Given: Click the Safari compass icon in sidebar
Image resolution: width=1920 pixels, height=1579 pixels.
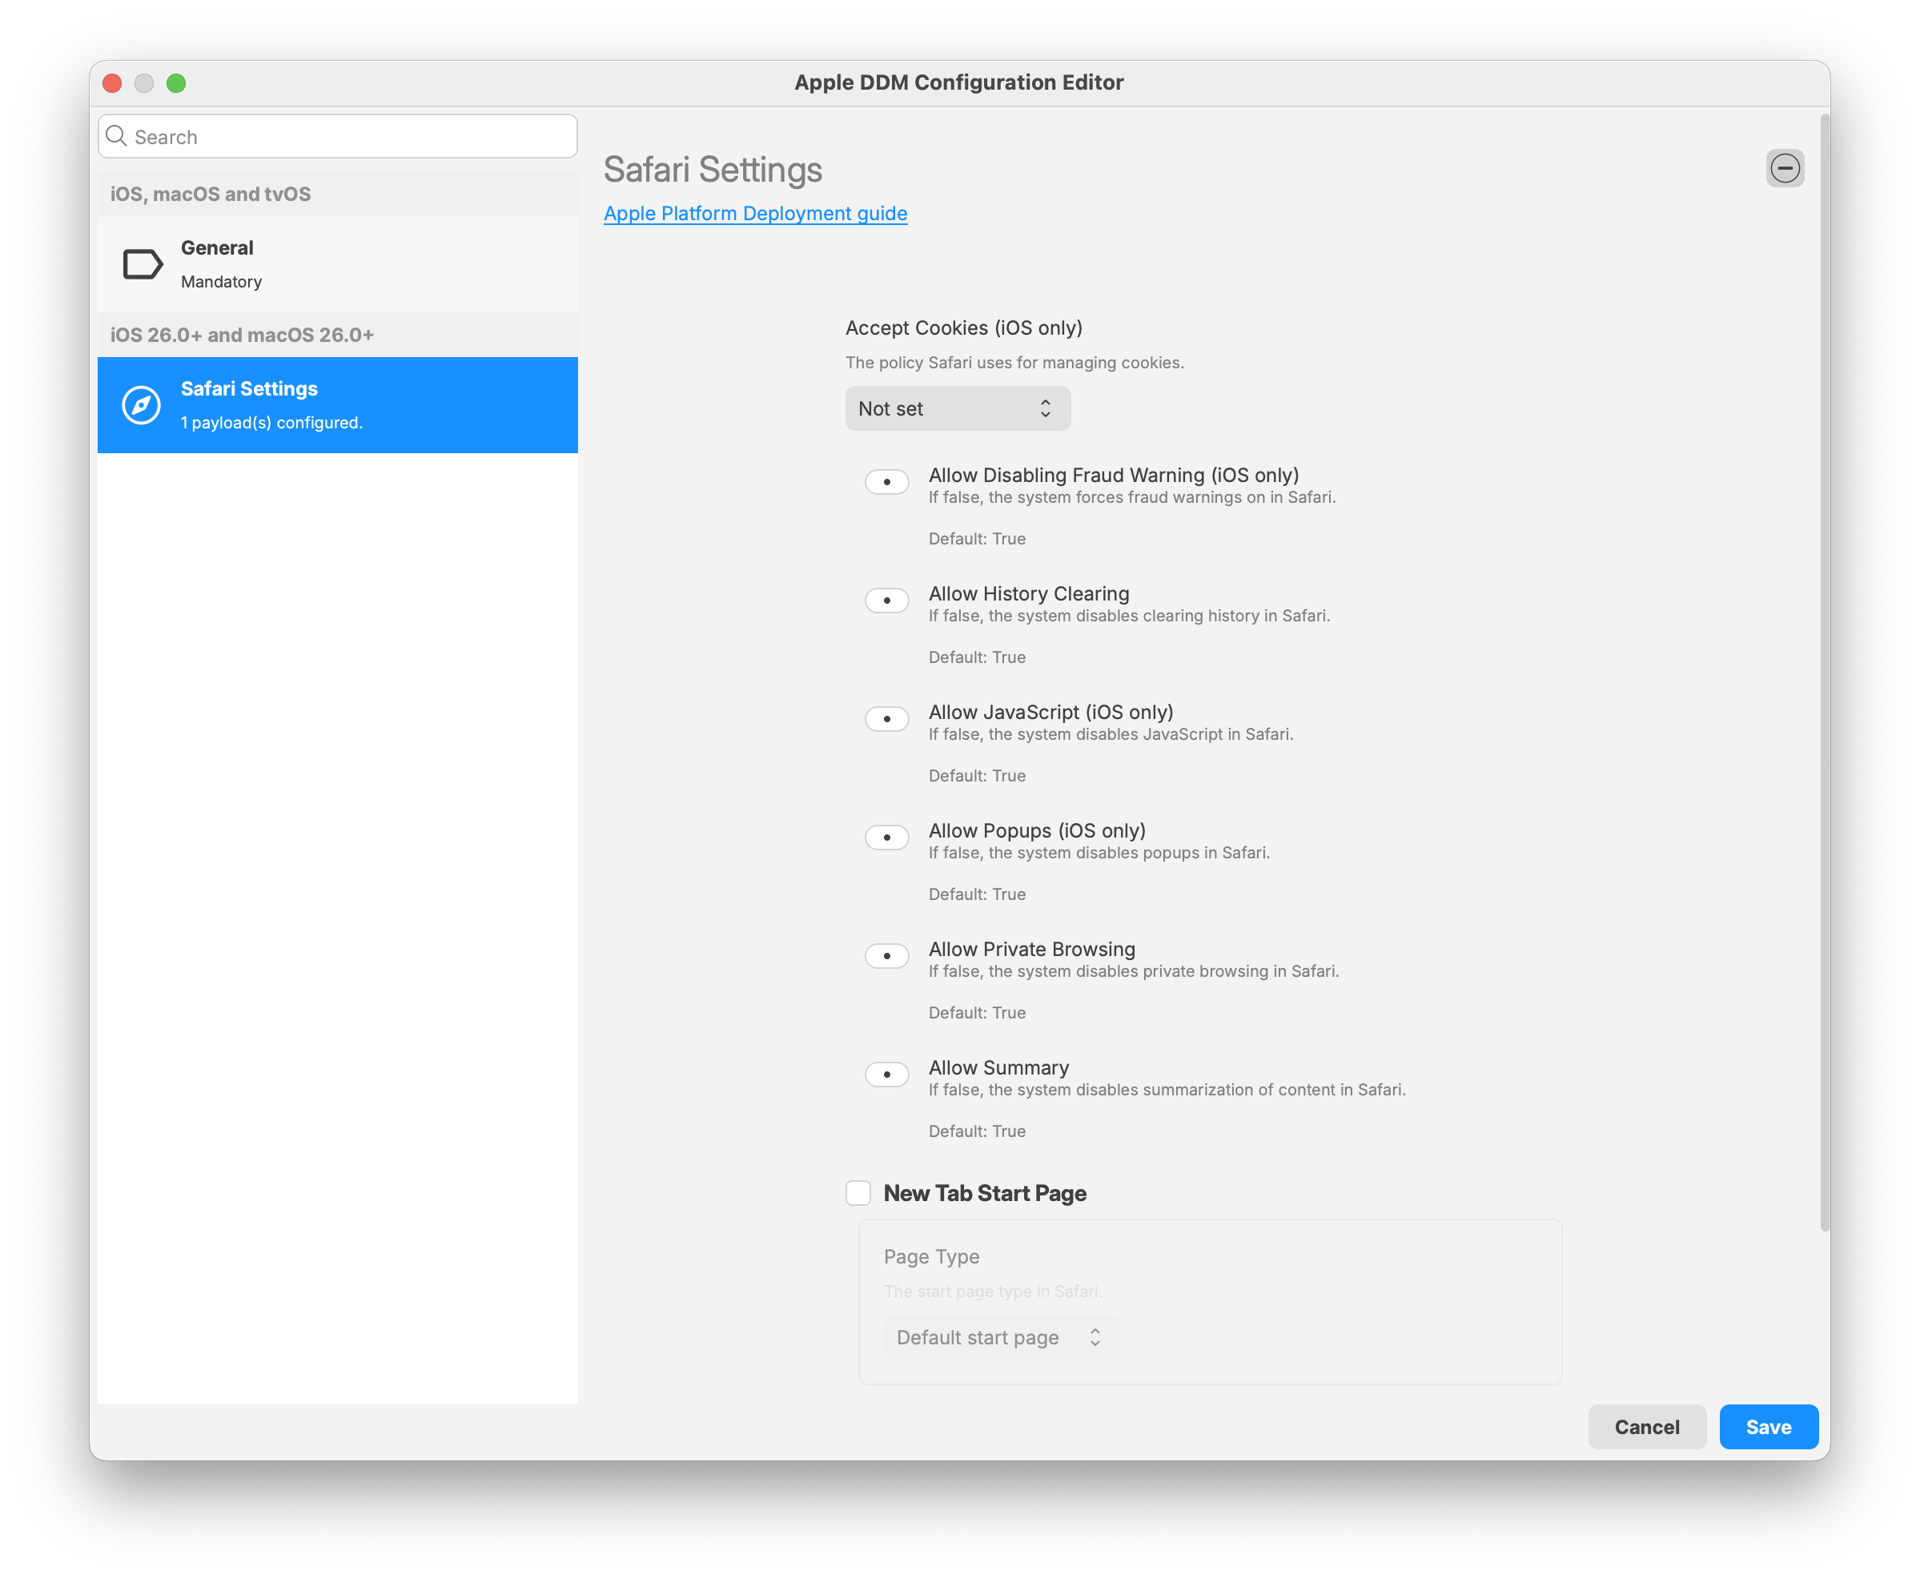Looking at the screenshot, I should click(141, 405).
